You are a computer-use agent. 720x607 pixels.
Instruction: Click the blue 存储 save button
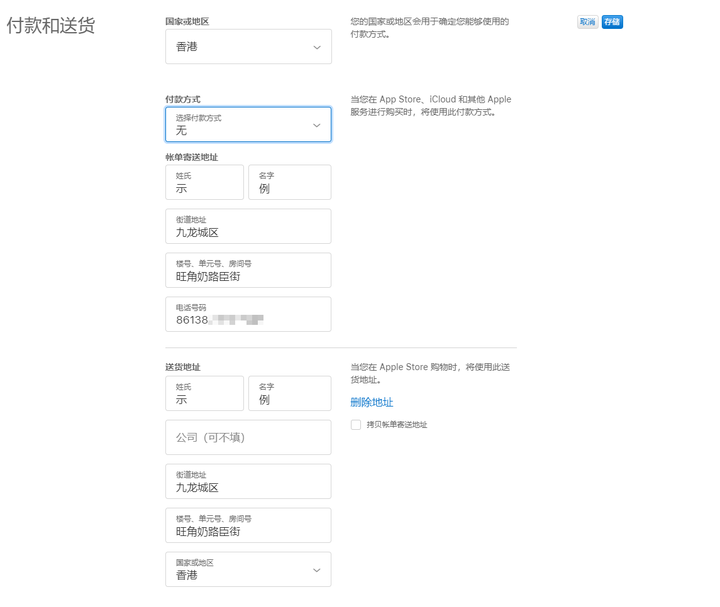[612, 22]
